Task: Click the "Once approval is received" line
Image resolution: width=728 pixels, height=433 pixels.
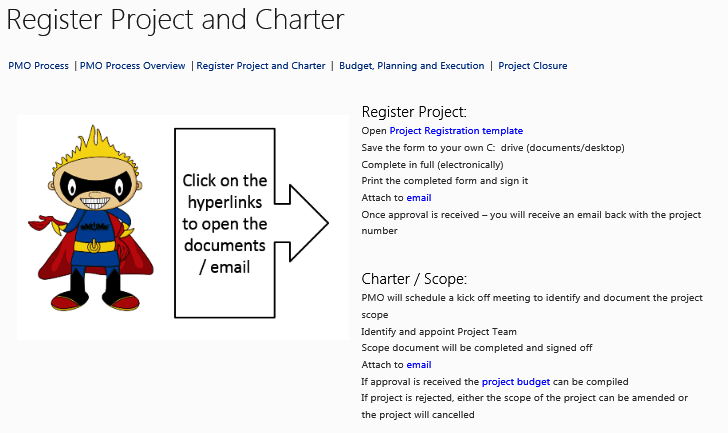Action: tap(513, 214)
